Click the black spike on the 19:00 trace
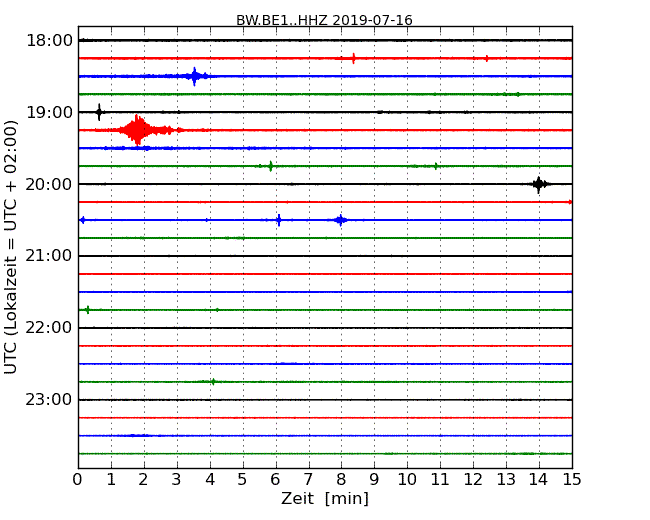Screen dimensions: 650x520 (x=99, y=112)
